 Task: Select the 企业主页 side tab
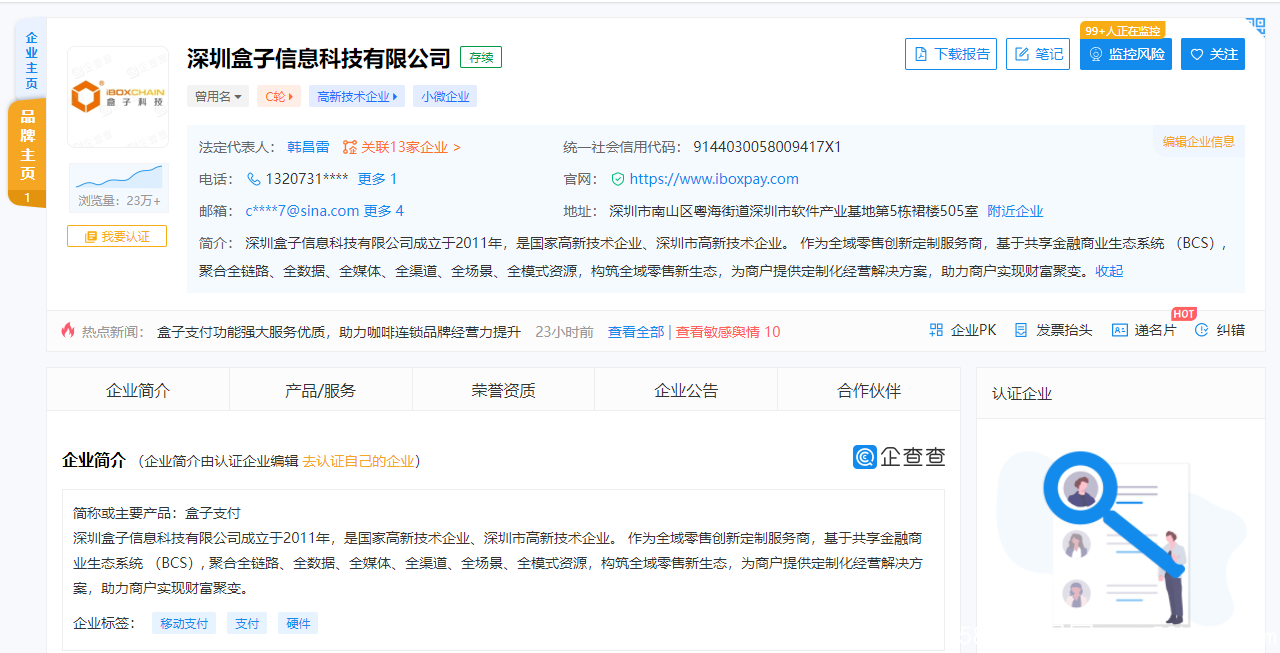pos(30,59)
